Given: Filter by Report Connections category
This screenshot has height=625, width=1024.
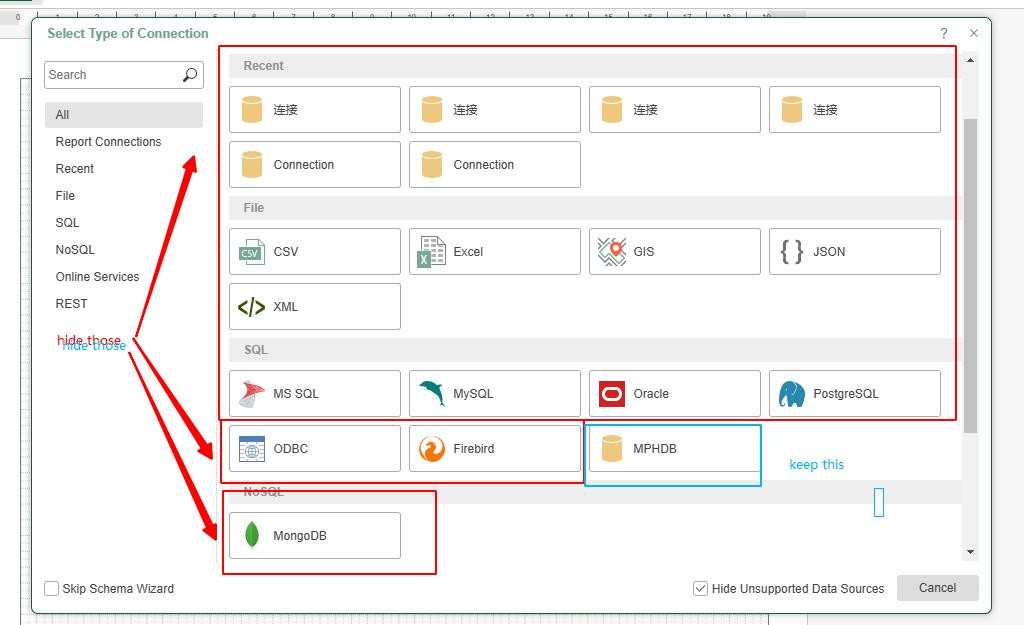Looking at the screenshot, I should 124,142.
